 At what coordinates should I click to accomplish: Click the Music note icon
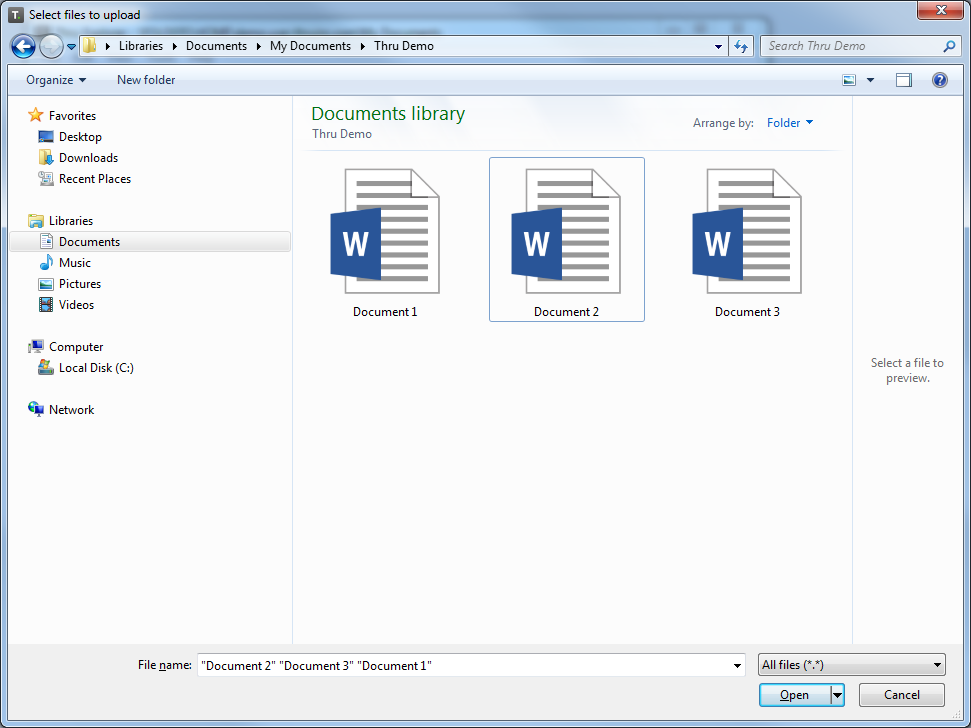(x=46, y=262)
